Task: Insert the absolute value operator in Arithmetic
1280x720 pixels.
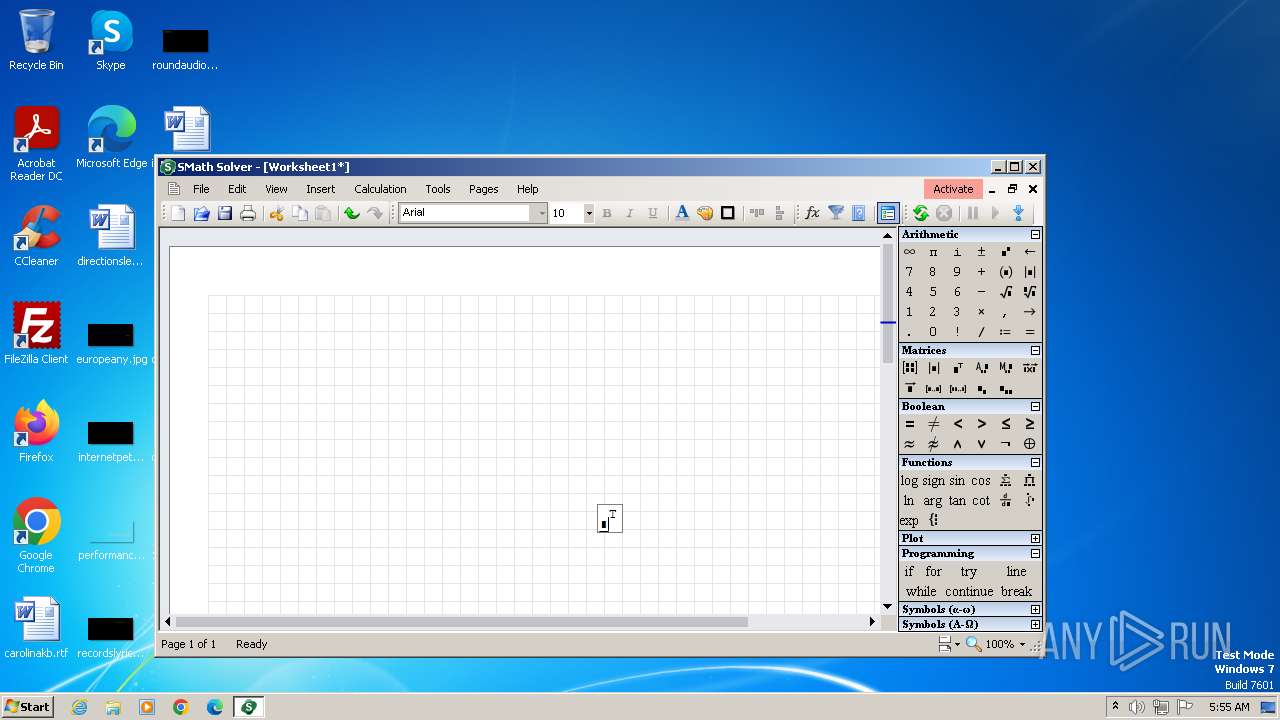Action: 1030,272
